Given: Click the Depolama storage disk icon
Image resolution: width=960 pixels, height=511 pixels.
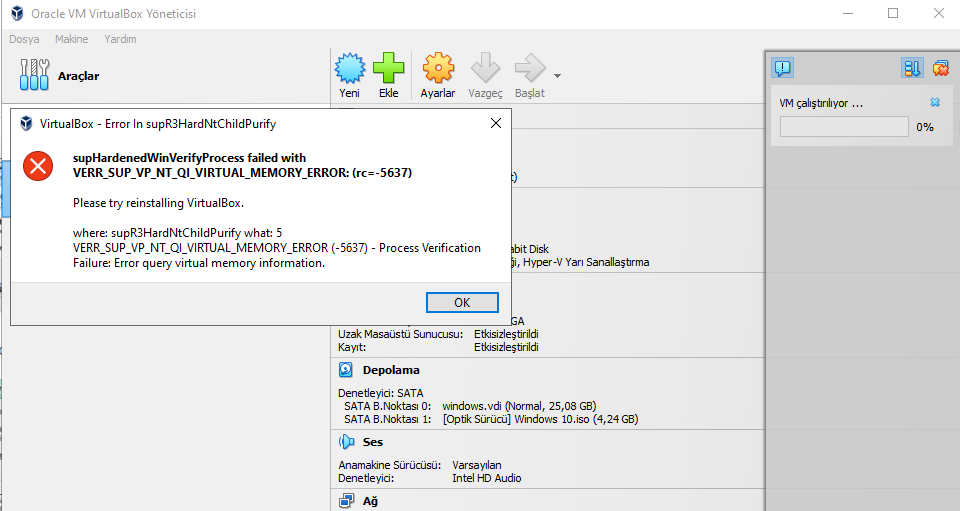Looking at the screenshot, I should (x=346, y=370).
